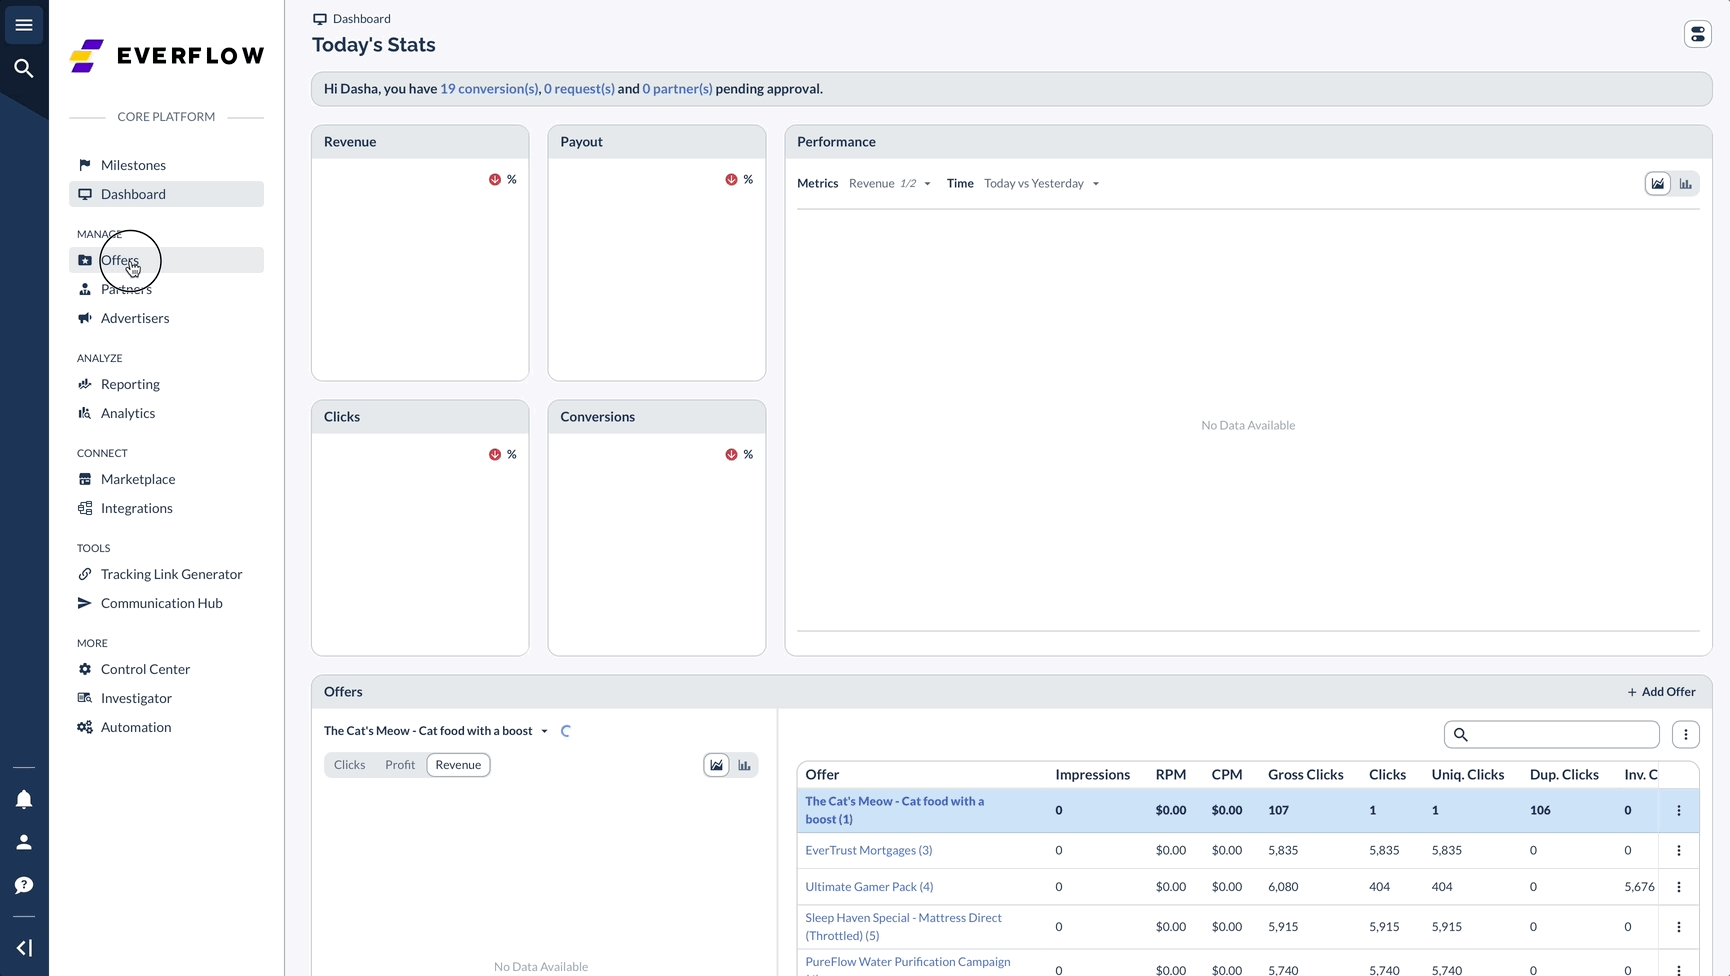This screenshot has height=976, width=1730.
Task: Switch Performance to line chart view
Action: tap(1658, 184)
